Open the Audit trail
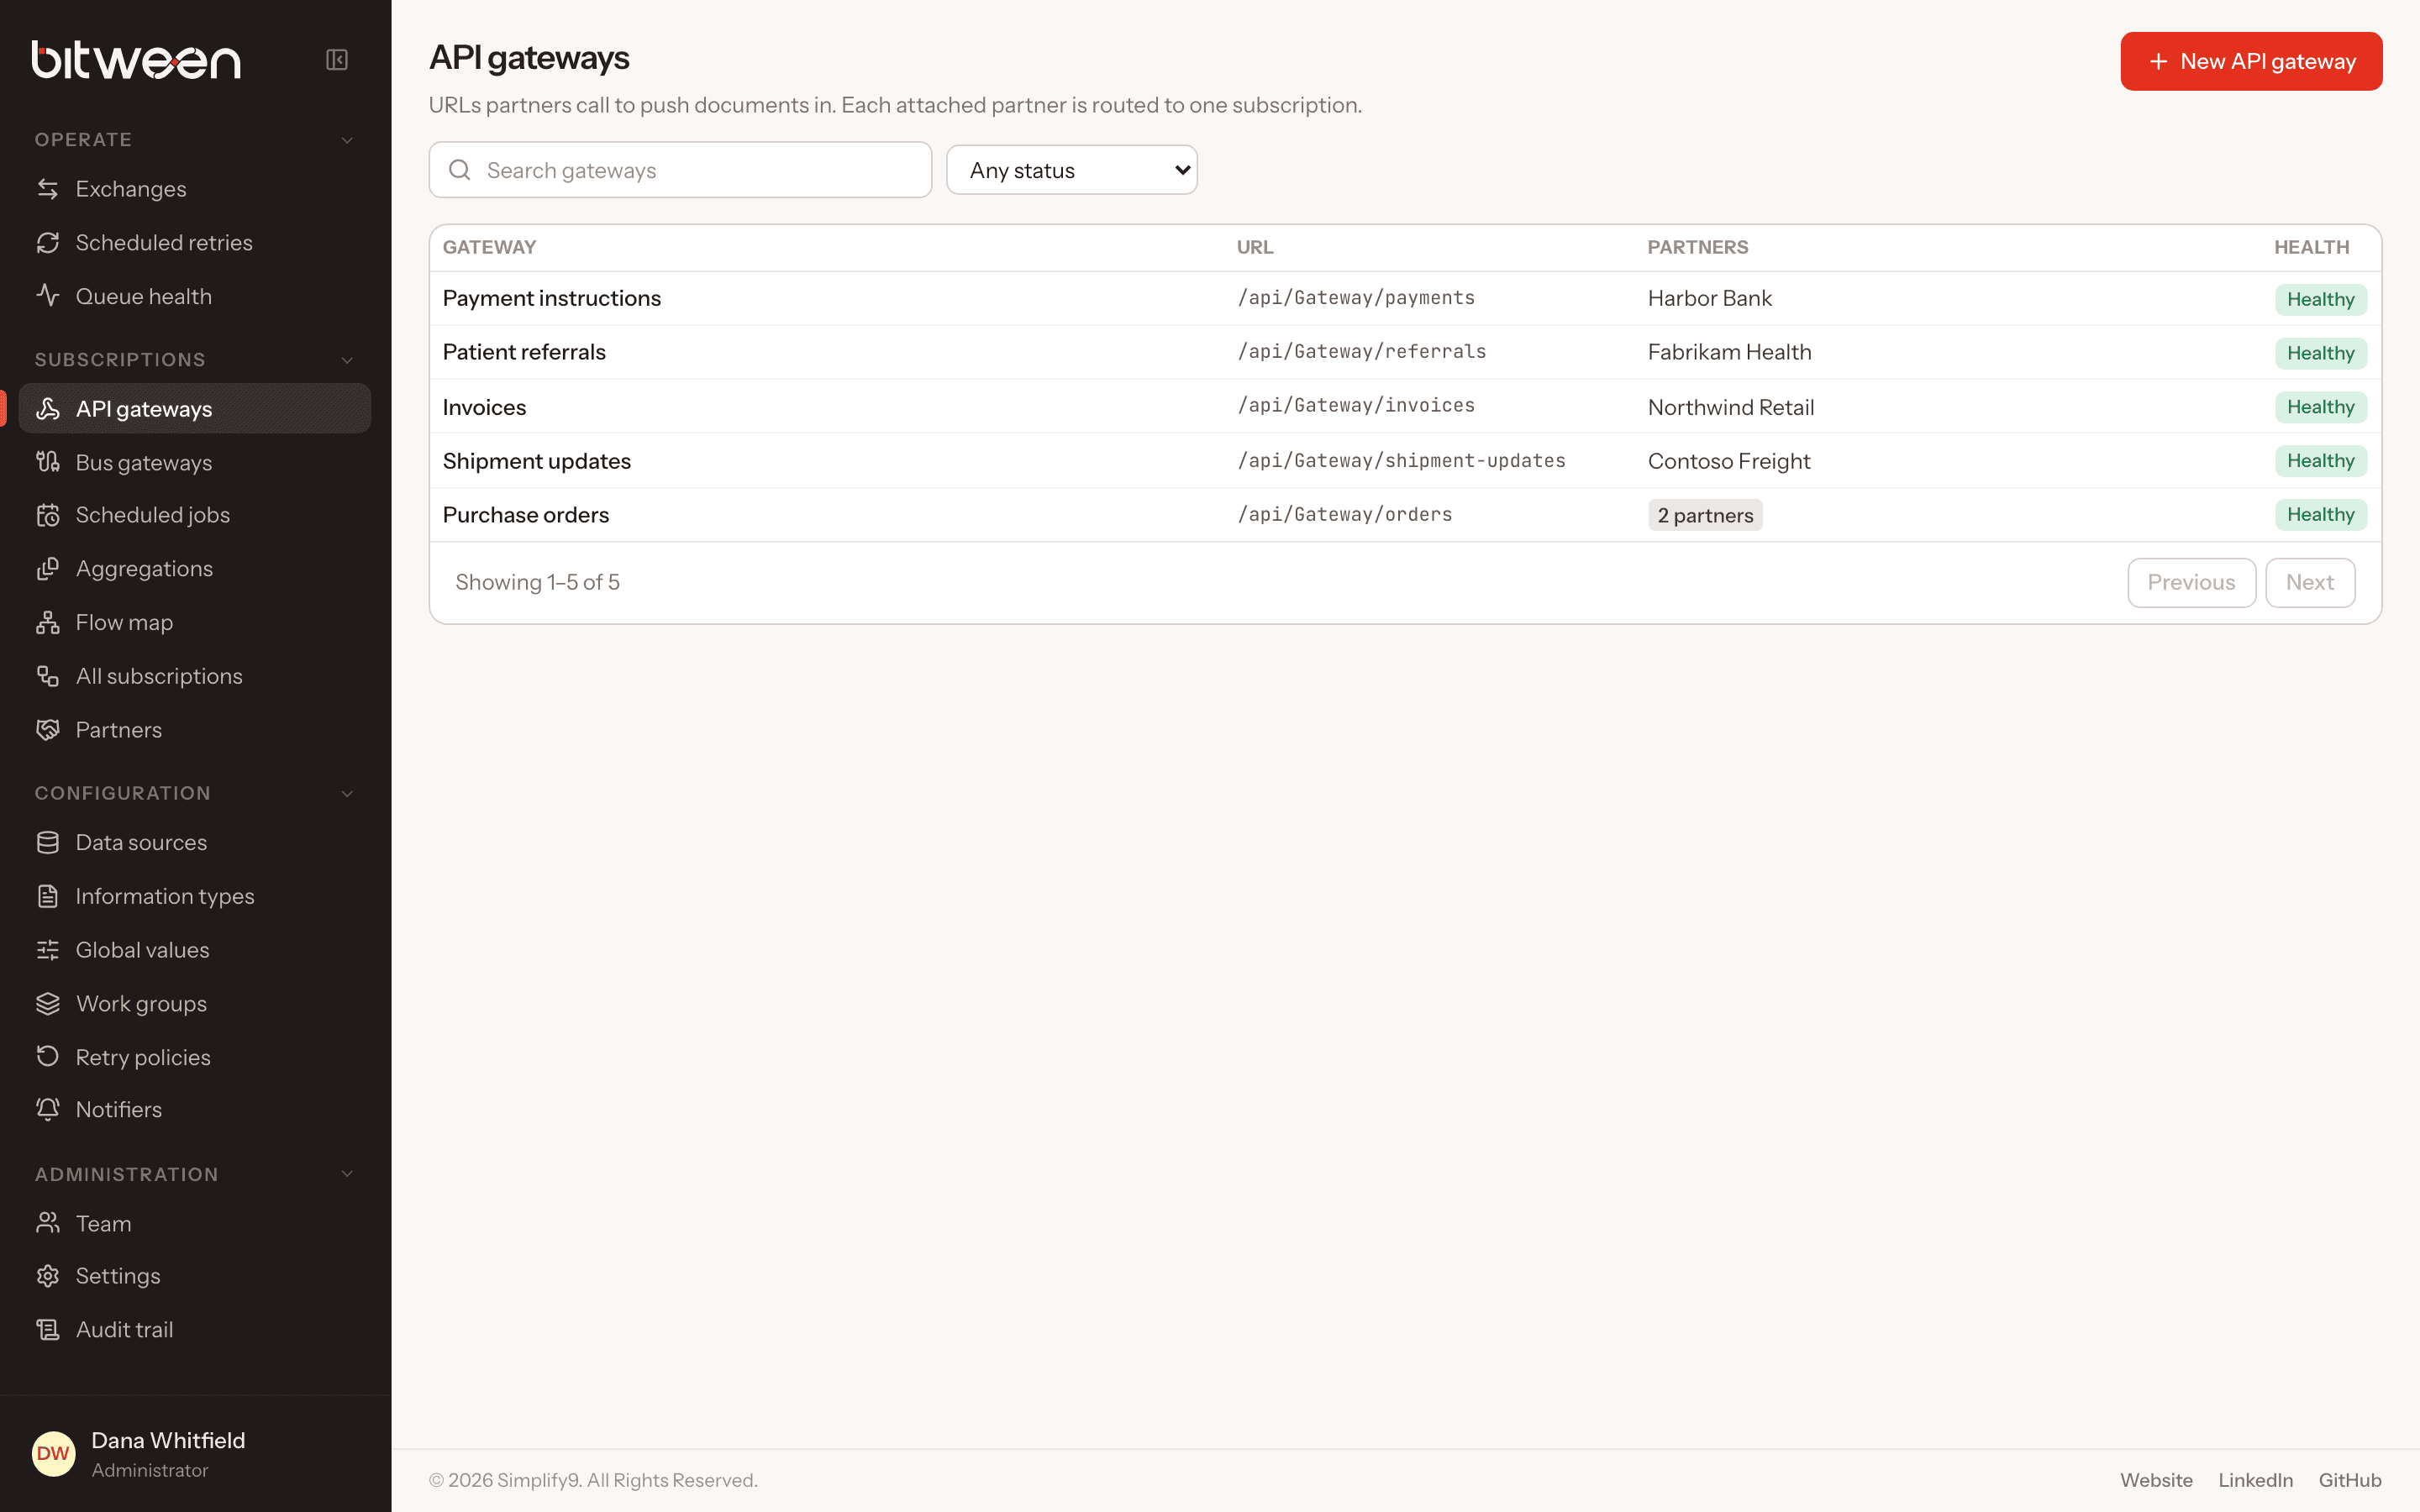The width and height of the screenshot is (2420, 1512). (195, 1330)
